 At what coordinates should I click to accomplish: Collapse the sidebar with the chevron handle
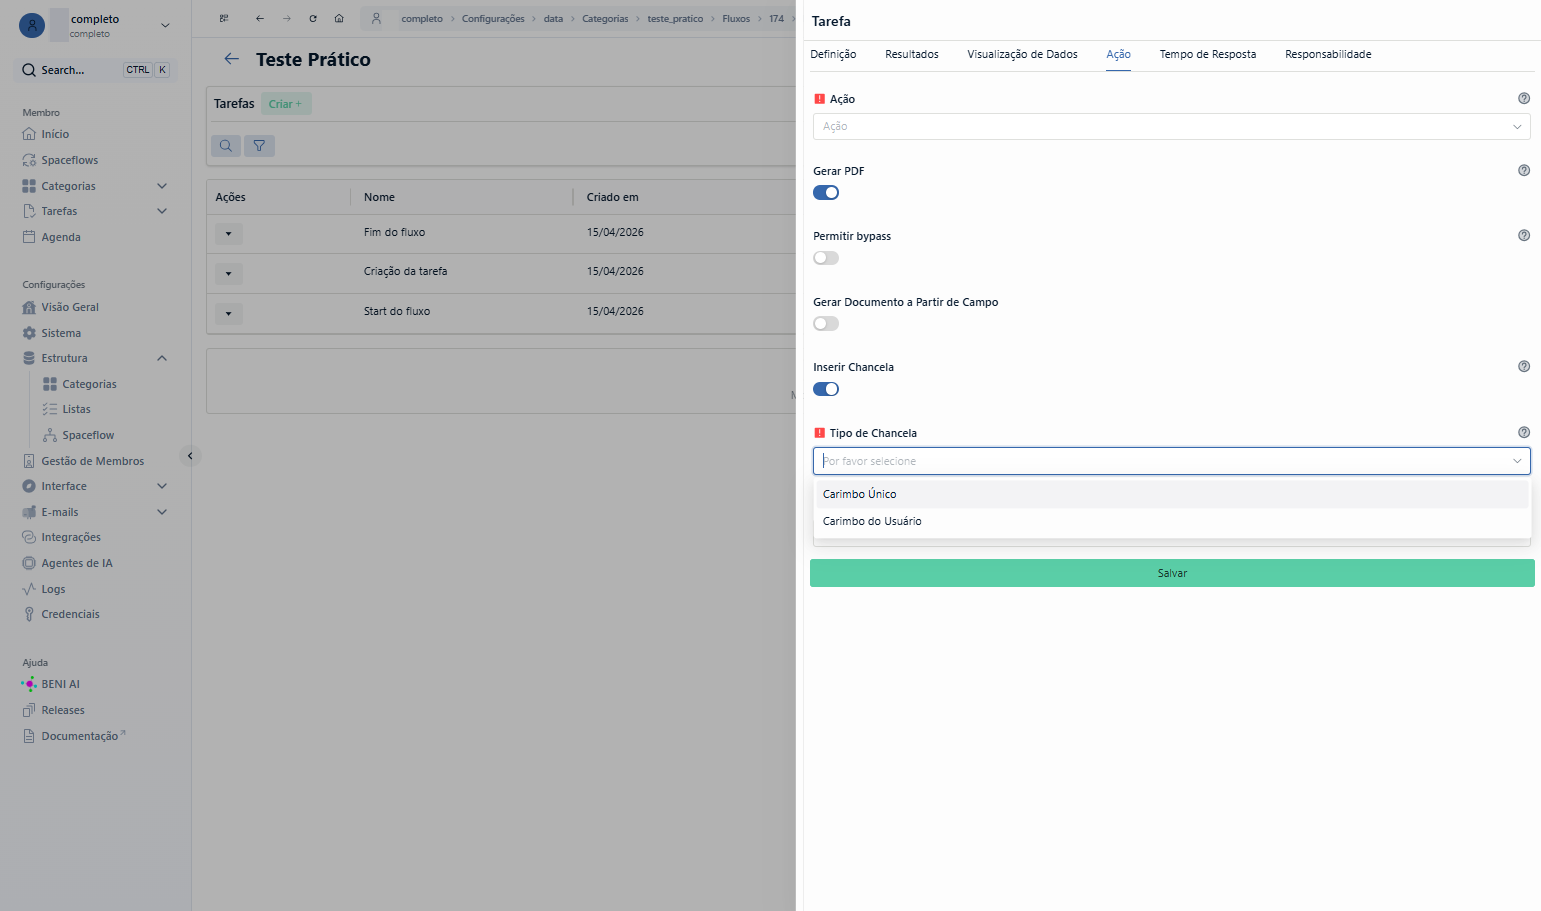point(190,456)
